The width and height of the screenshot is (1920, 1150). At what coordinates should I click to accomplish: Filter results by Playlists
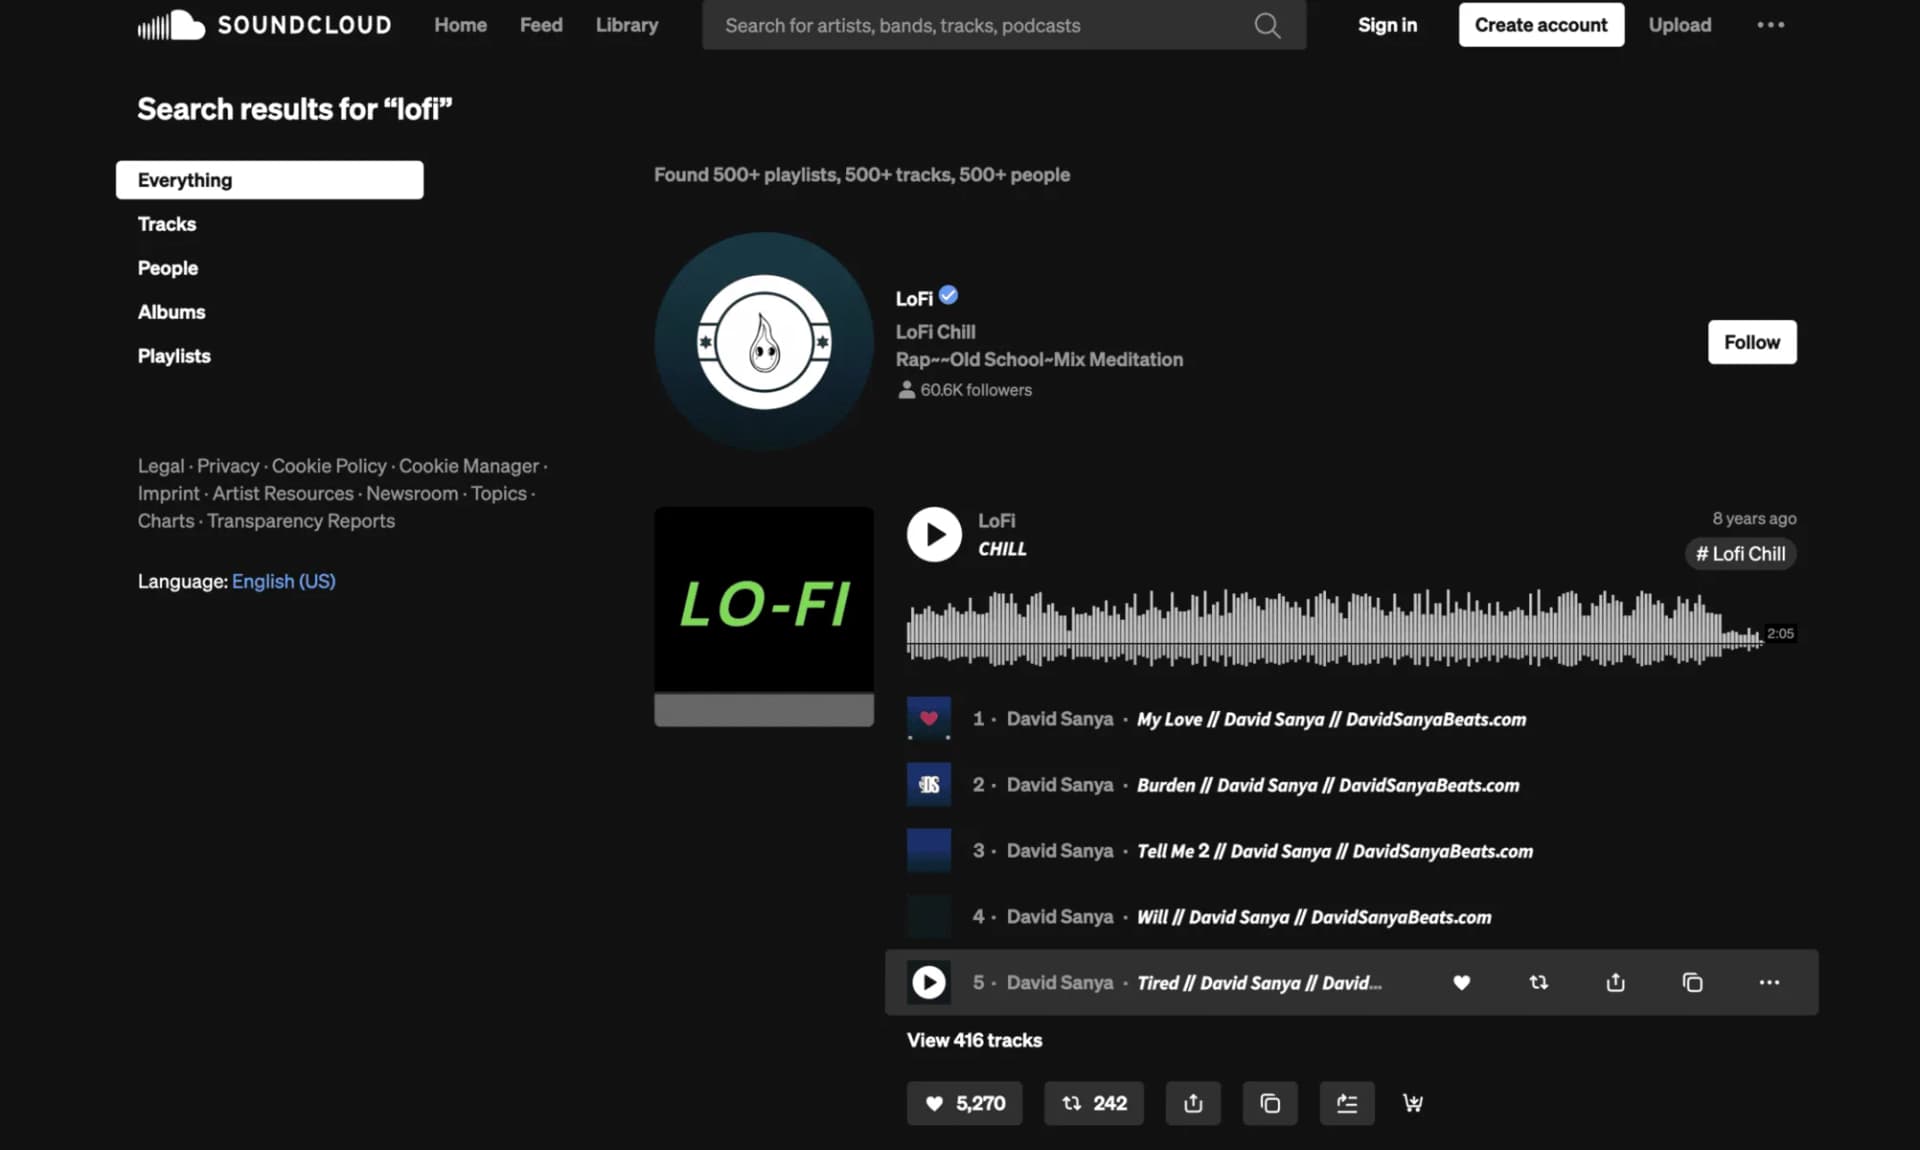(174, 356)
